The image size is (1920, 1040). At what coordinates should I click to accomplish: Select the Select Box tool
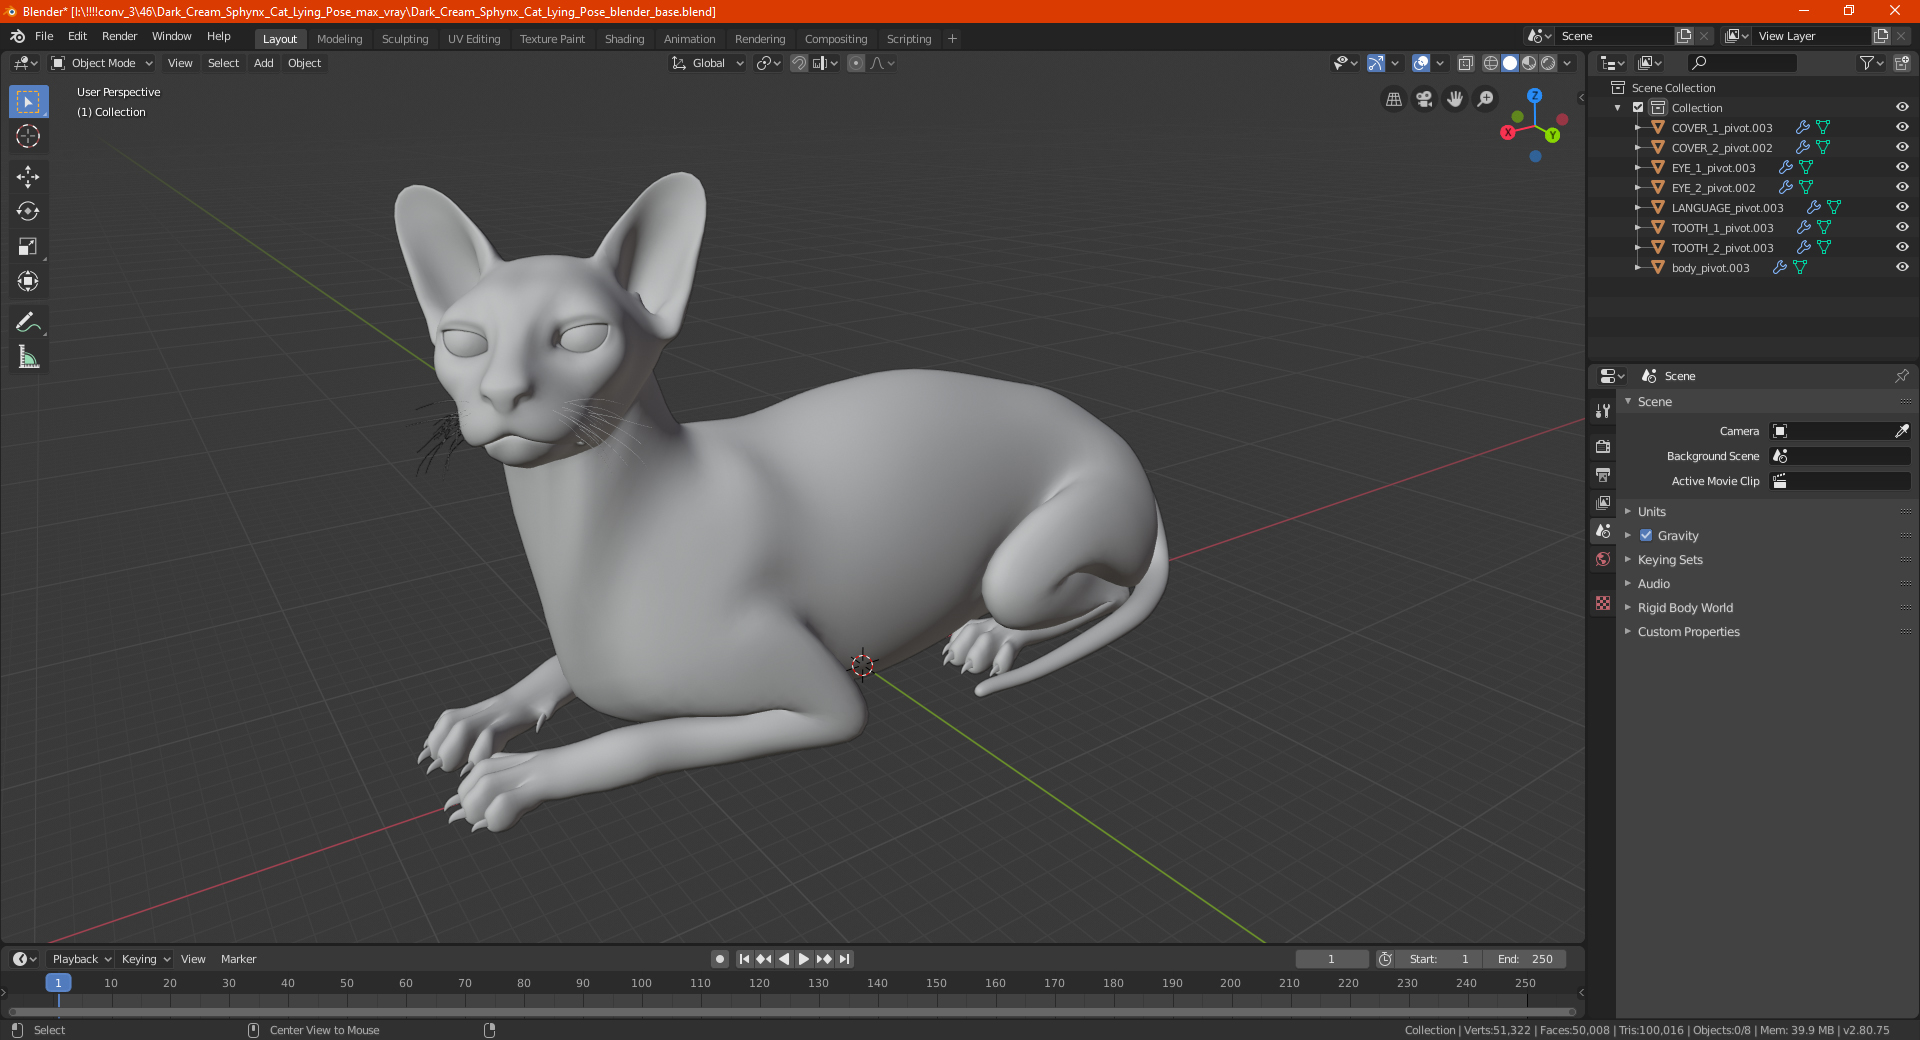(28, 102)
